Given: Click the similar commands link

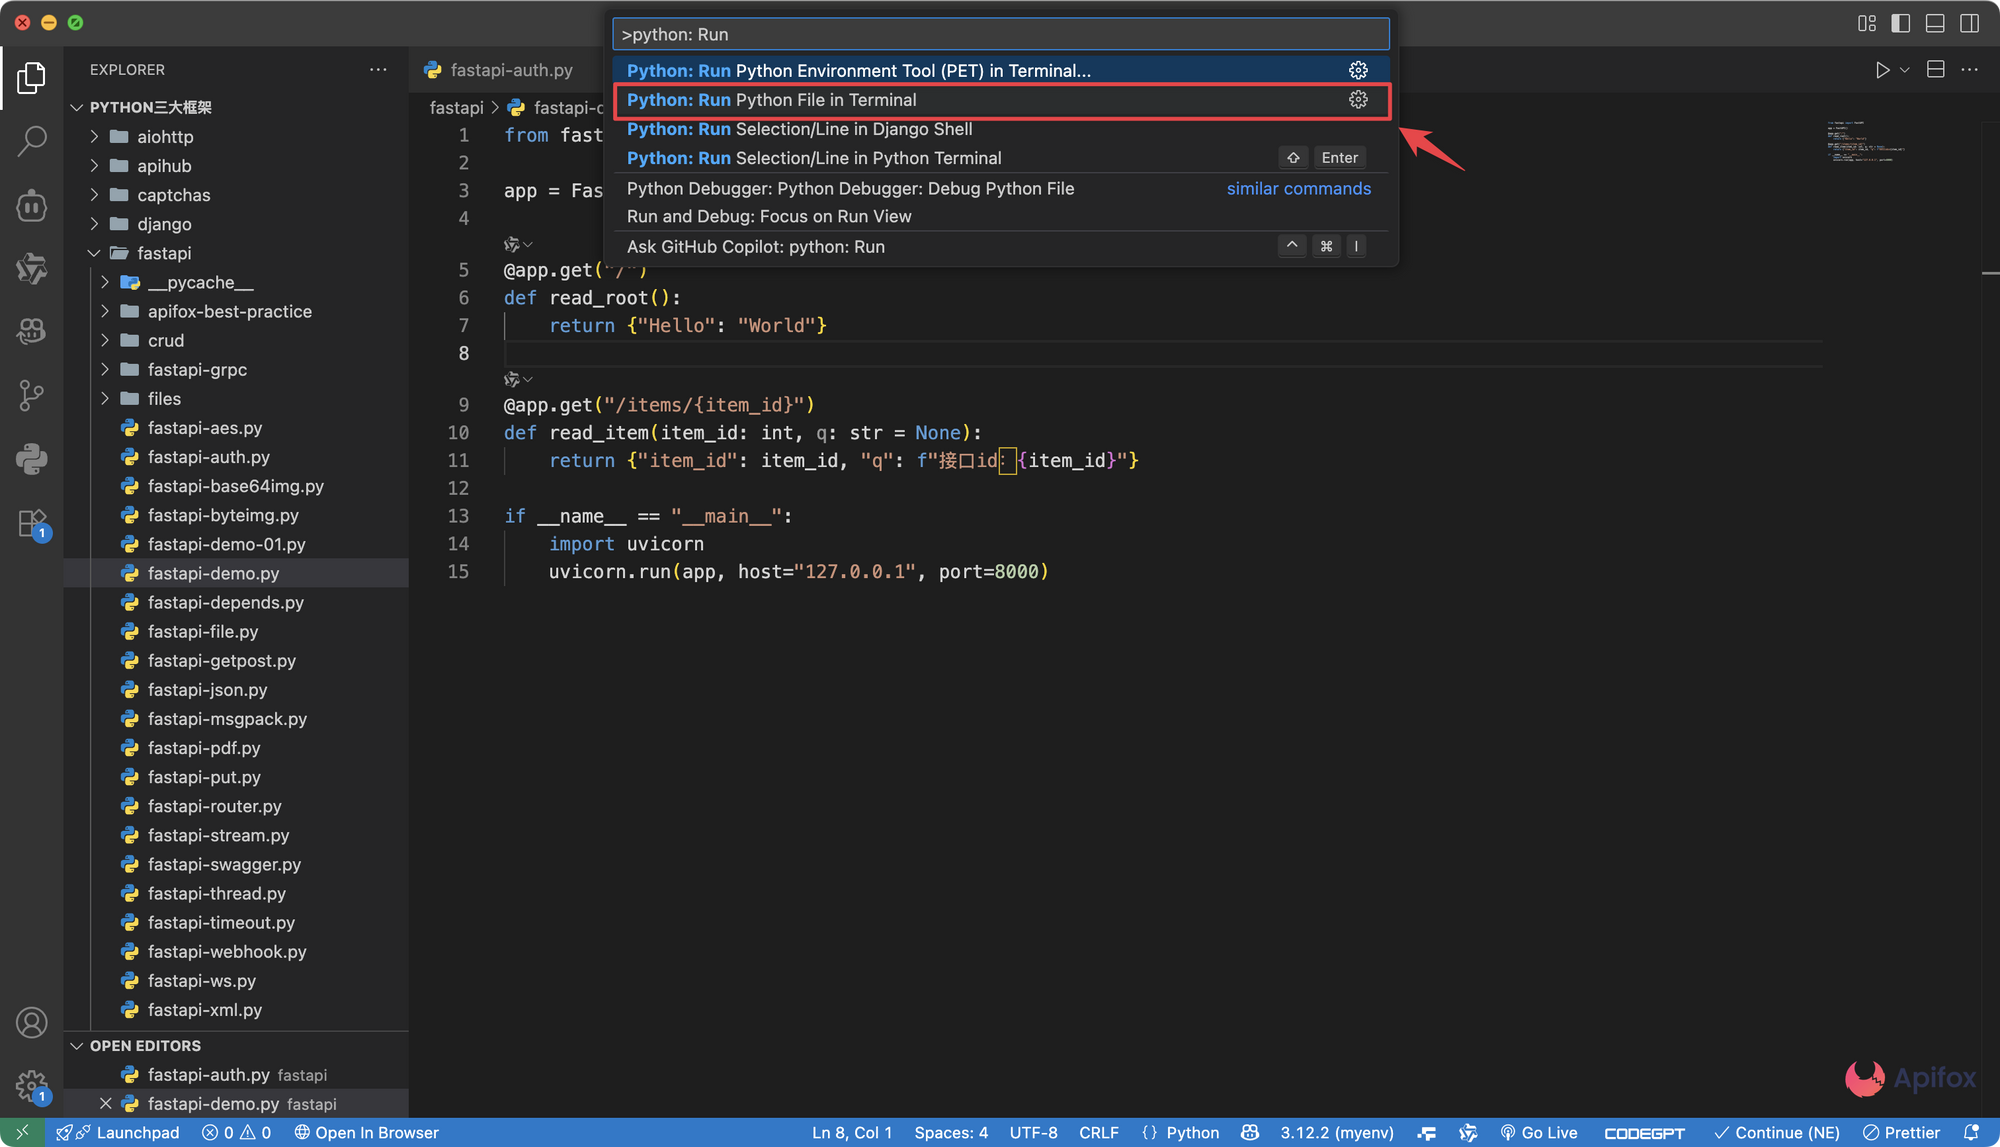Looking at the screenshot, I should pyautogui.click(x=1298, y=189).
